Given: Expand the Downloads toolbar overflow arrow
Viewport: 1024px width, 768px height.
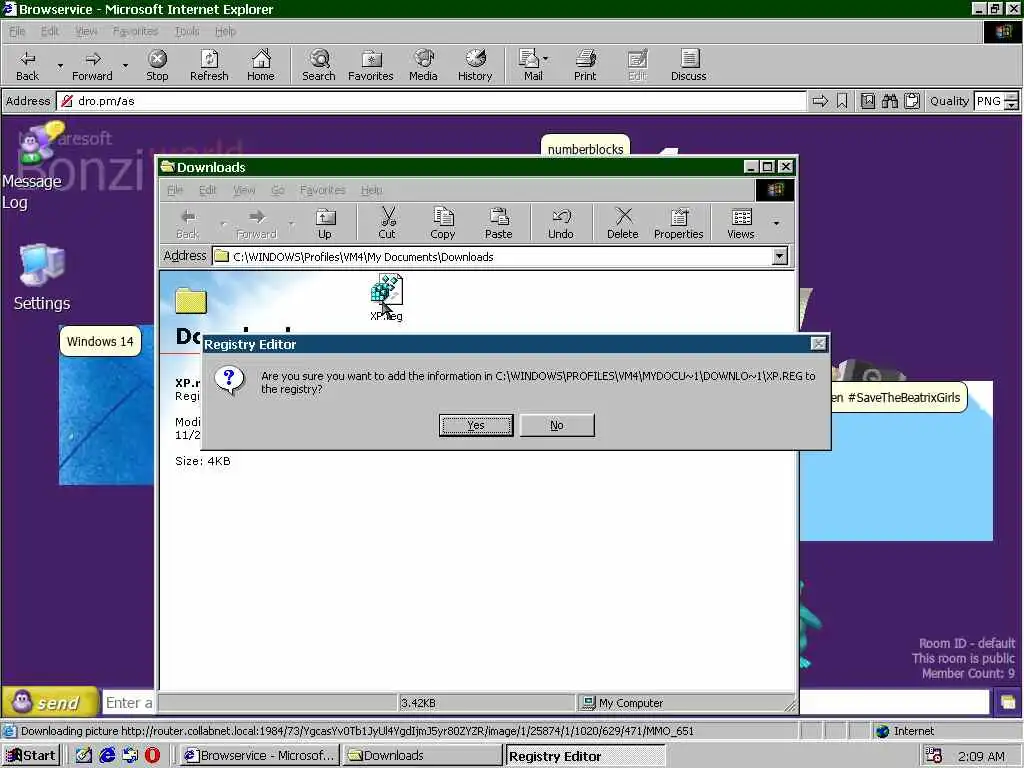Looking at the screenshot, I should [x=776, y=223].
